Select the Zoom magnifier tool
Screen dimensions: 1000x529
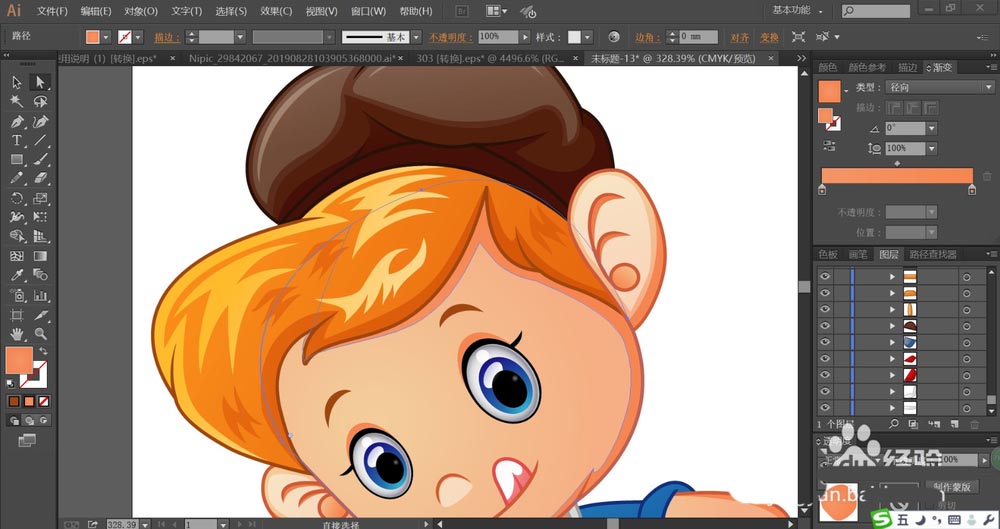(x=40, y=334)
